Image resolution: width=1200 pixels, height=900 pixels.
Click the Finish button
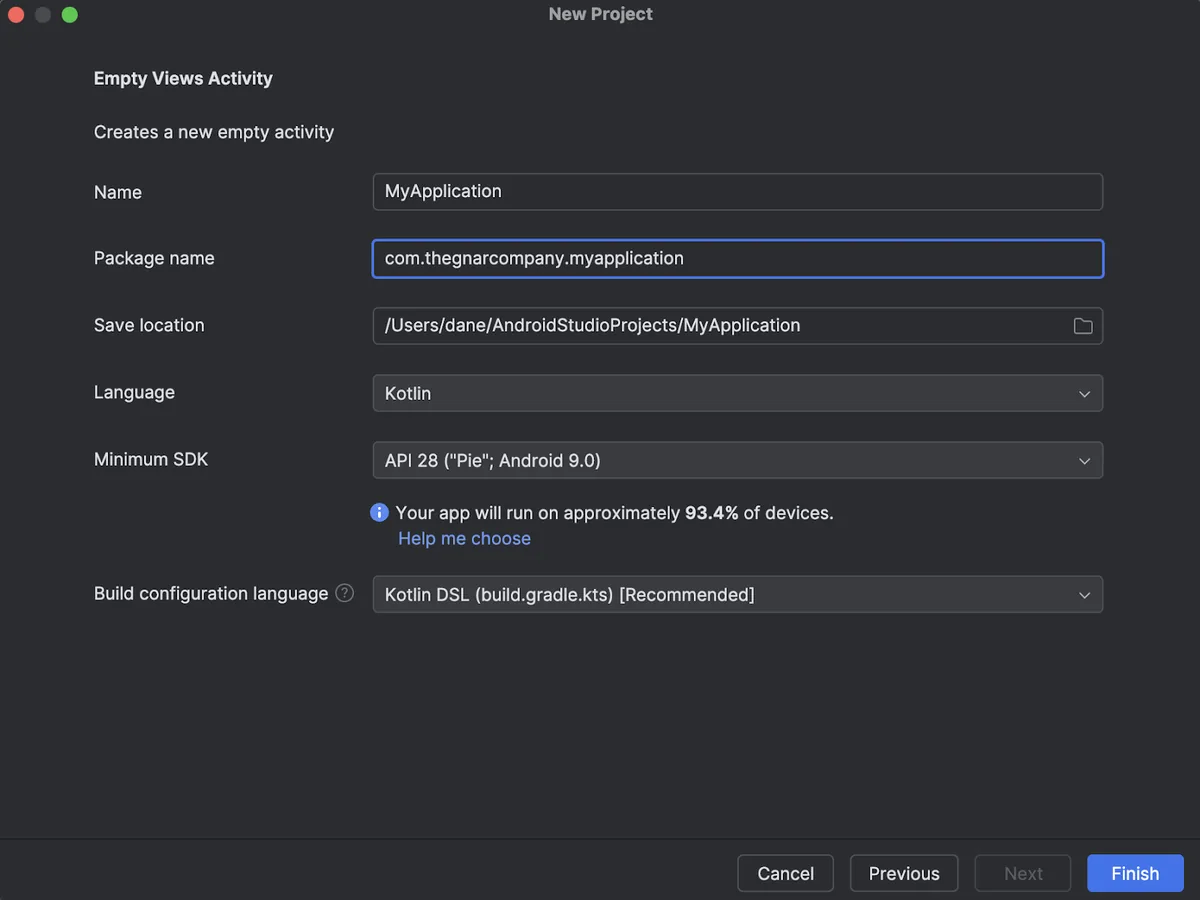(x=1135, y=873)
